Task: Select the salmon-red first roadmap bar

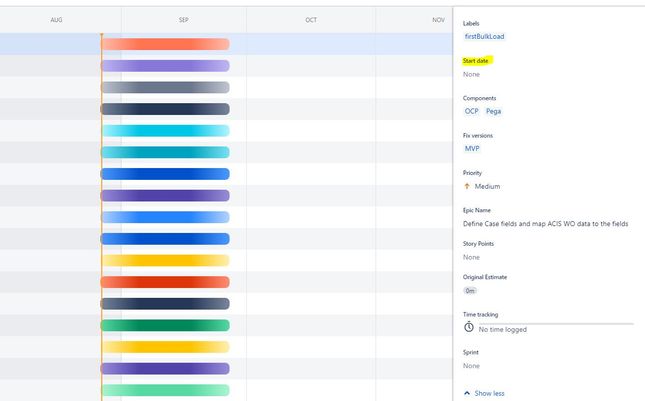Action: pyautogui.click(x=165, y=44)
